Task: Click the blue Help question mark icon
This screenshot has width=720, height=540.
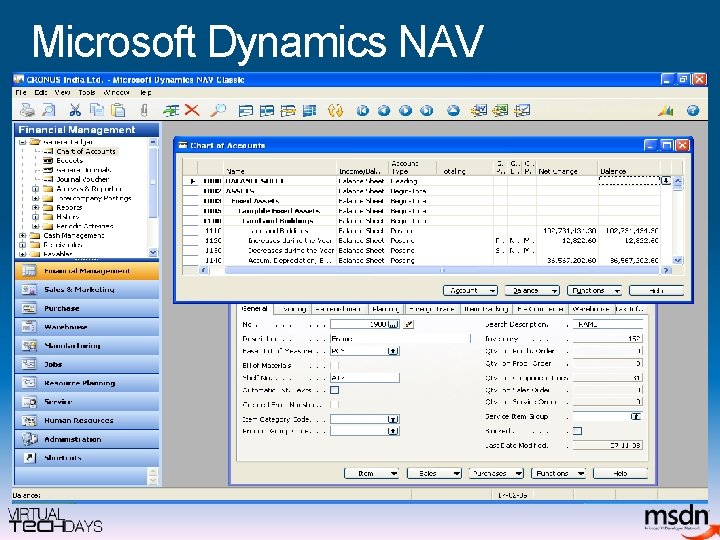Action: (x=693, y=110)
